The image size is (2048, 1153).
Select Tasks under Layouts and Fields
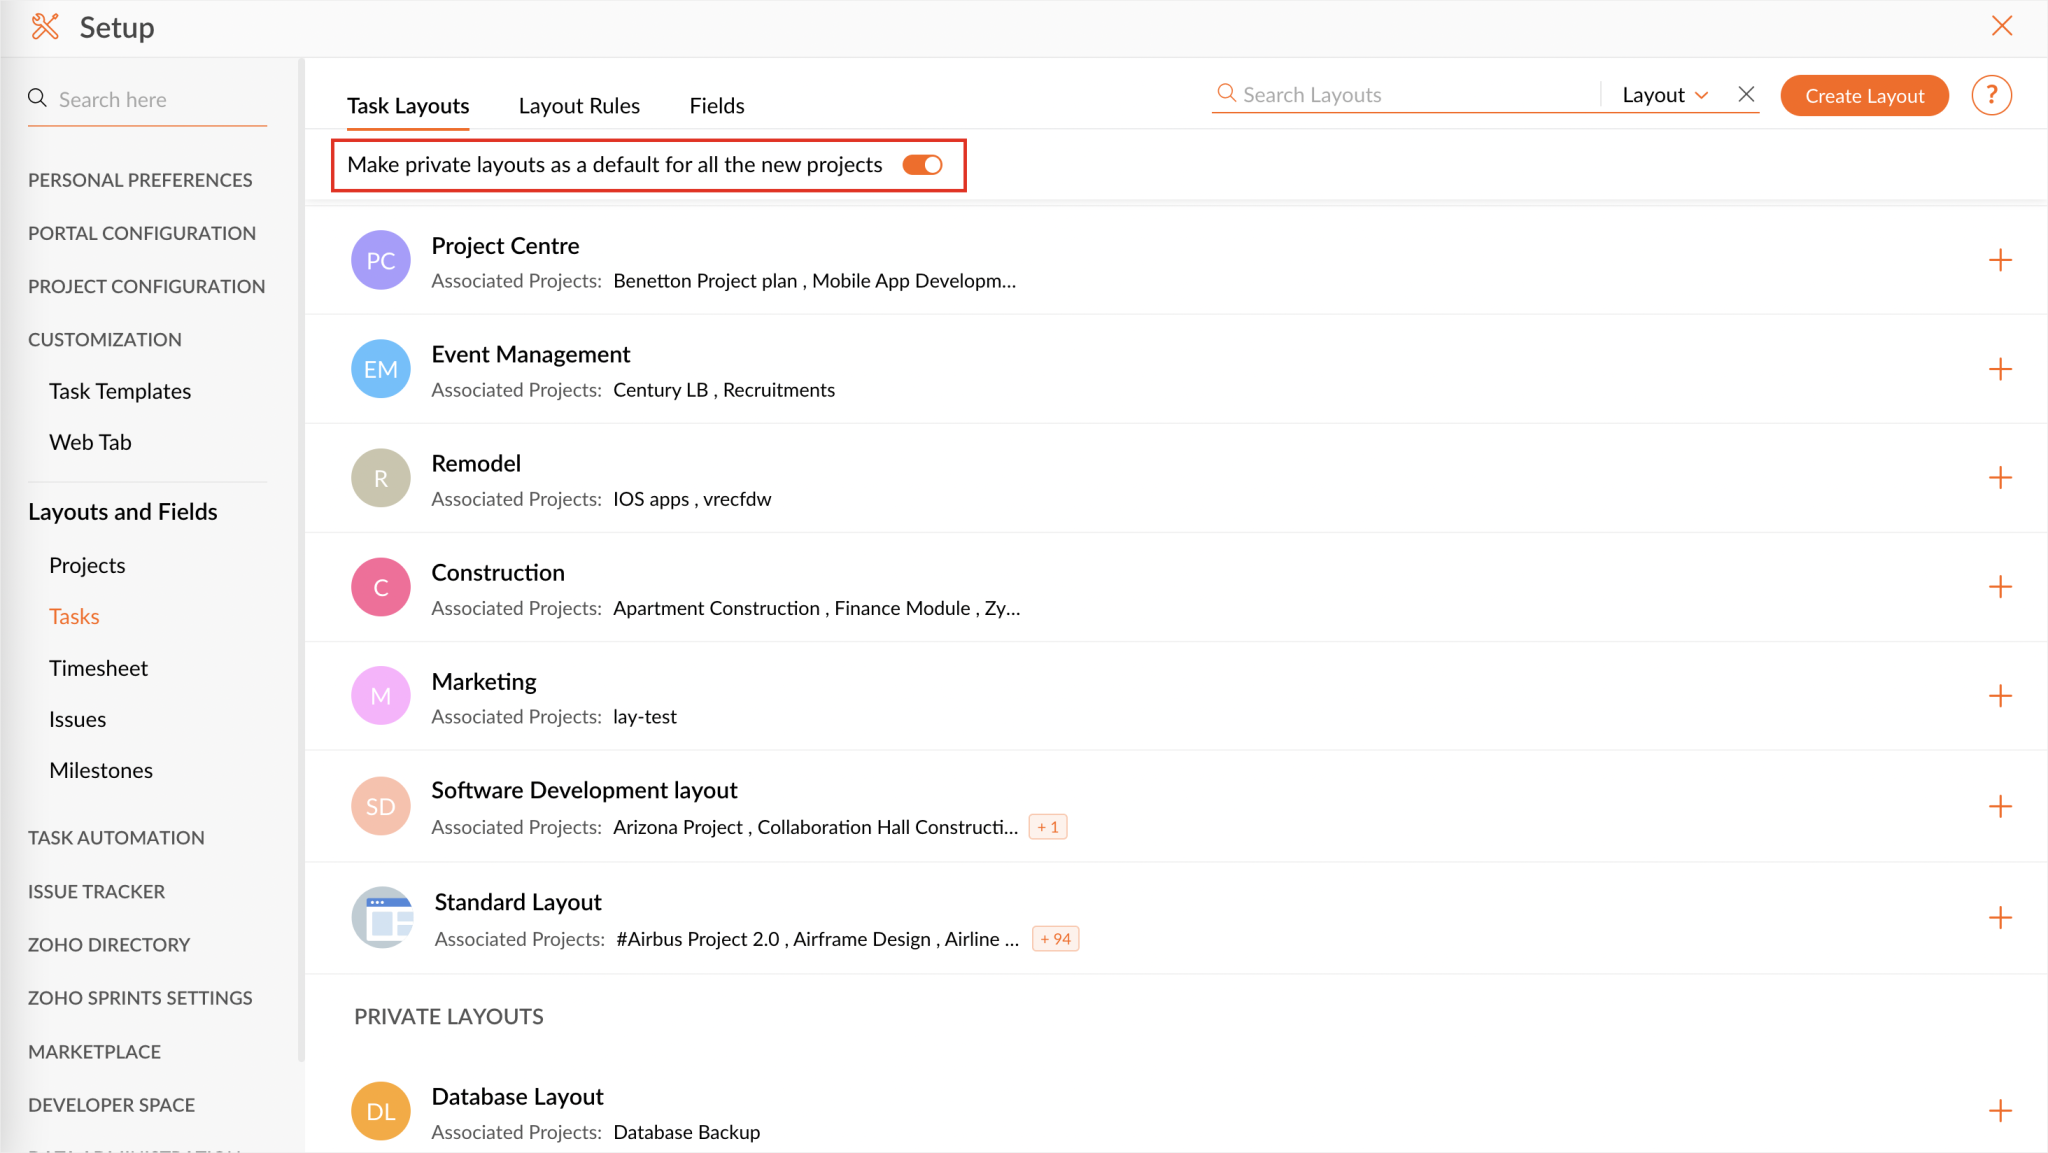click(x=74, y=616)
